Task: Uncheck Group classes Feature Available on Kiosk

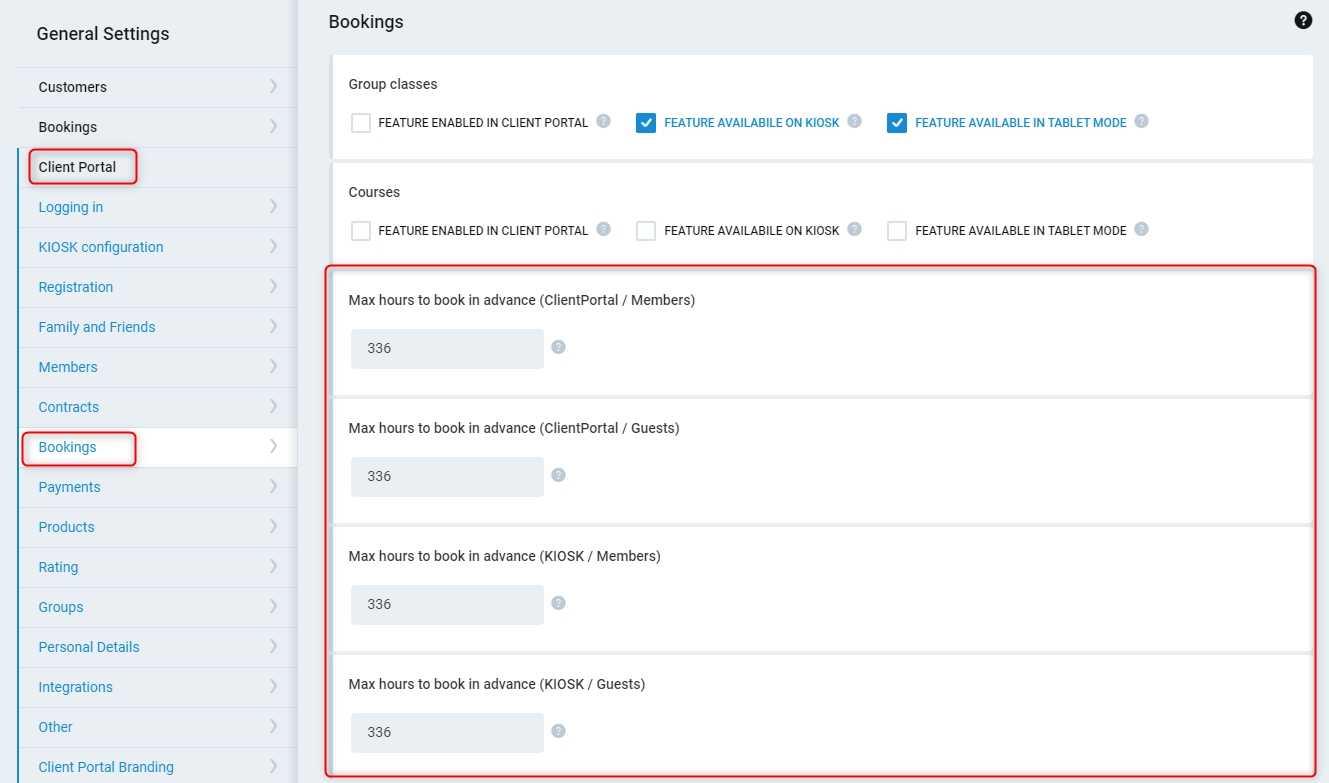Action: [646, 123]
